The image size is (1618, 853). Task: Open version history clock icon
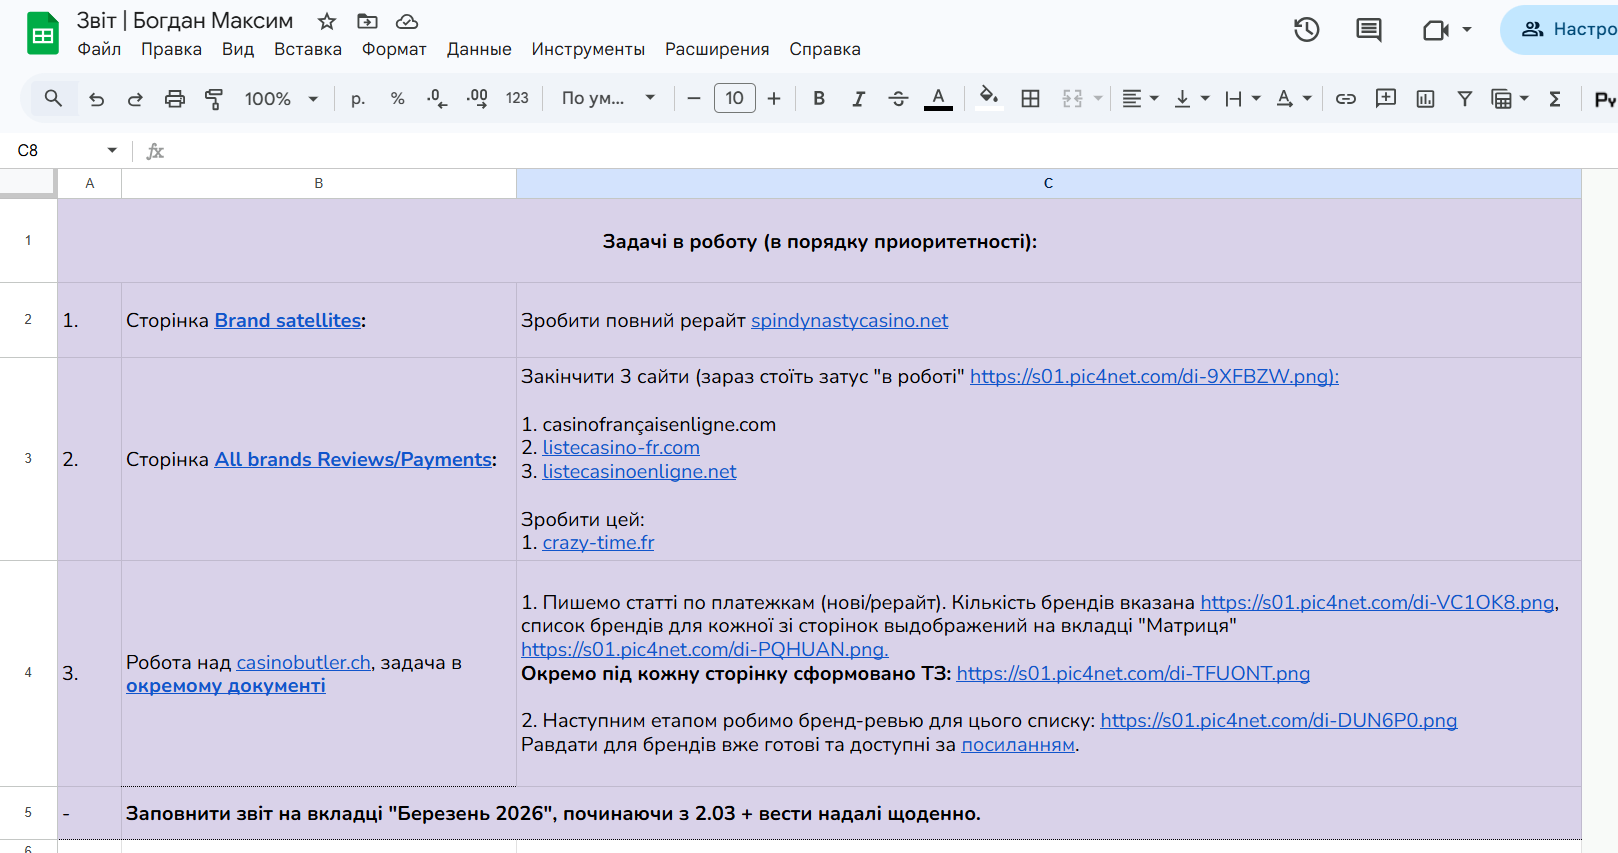[1306, 30]
